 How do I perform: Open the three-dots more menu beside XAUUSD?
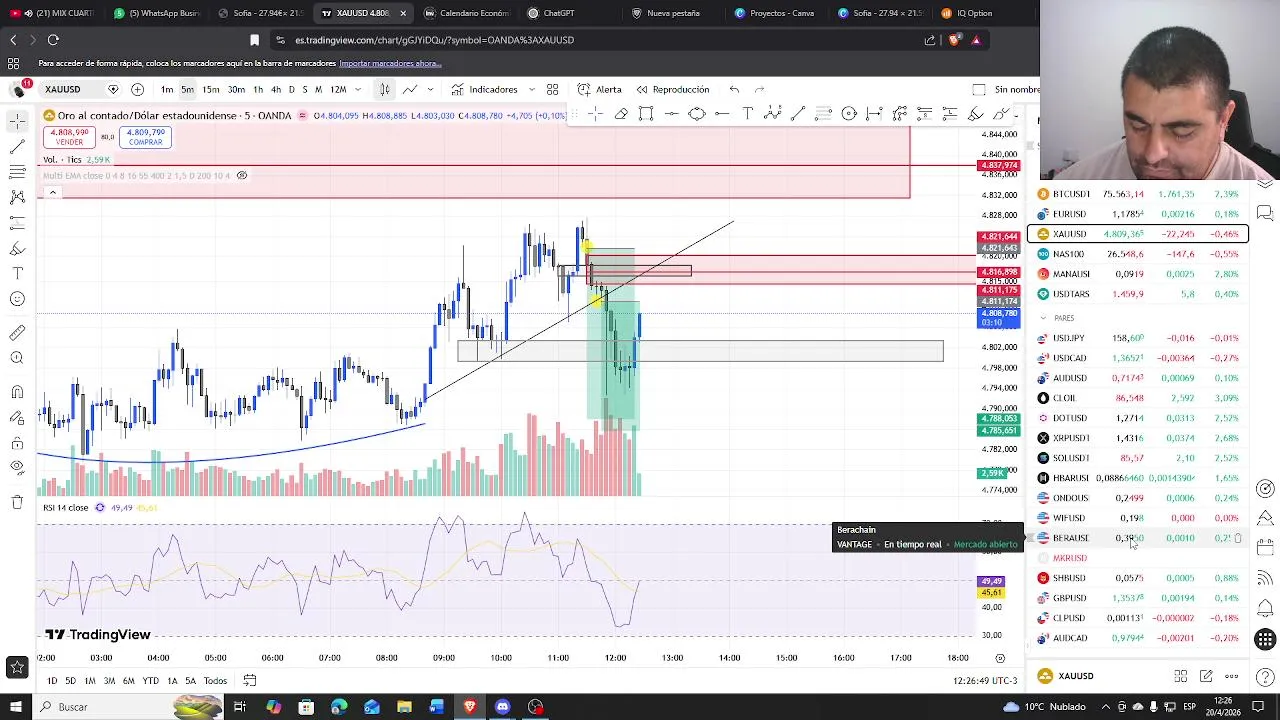[x=1232, y=676]
